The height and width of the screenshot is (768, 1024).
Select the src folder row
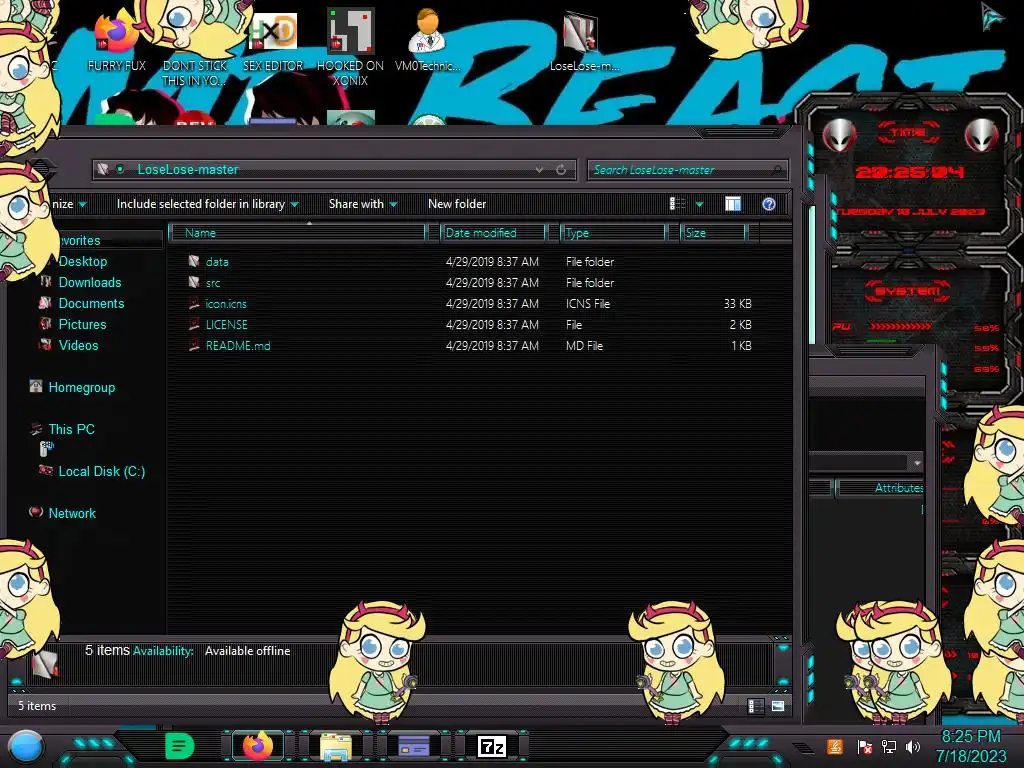(x=470, y=283)
